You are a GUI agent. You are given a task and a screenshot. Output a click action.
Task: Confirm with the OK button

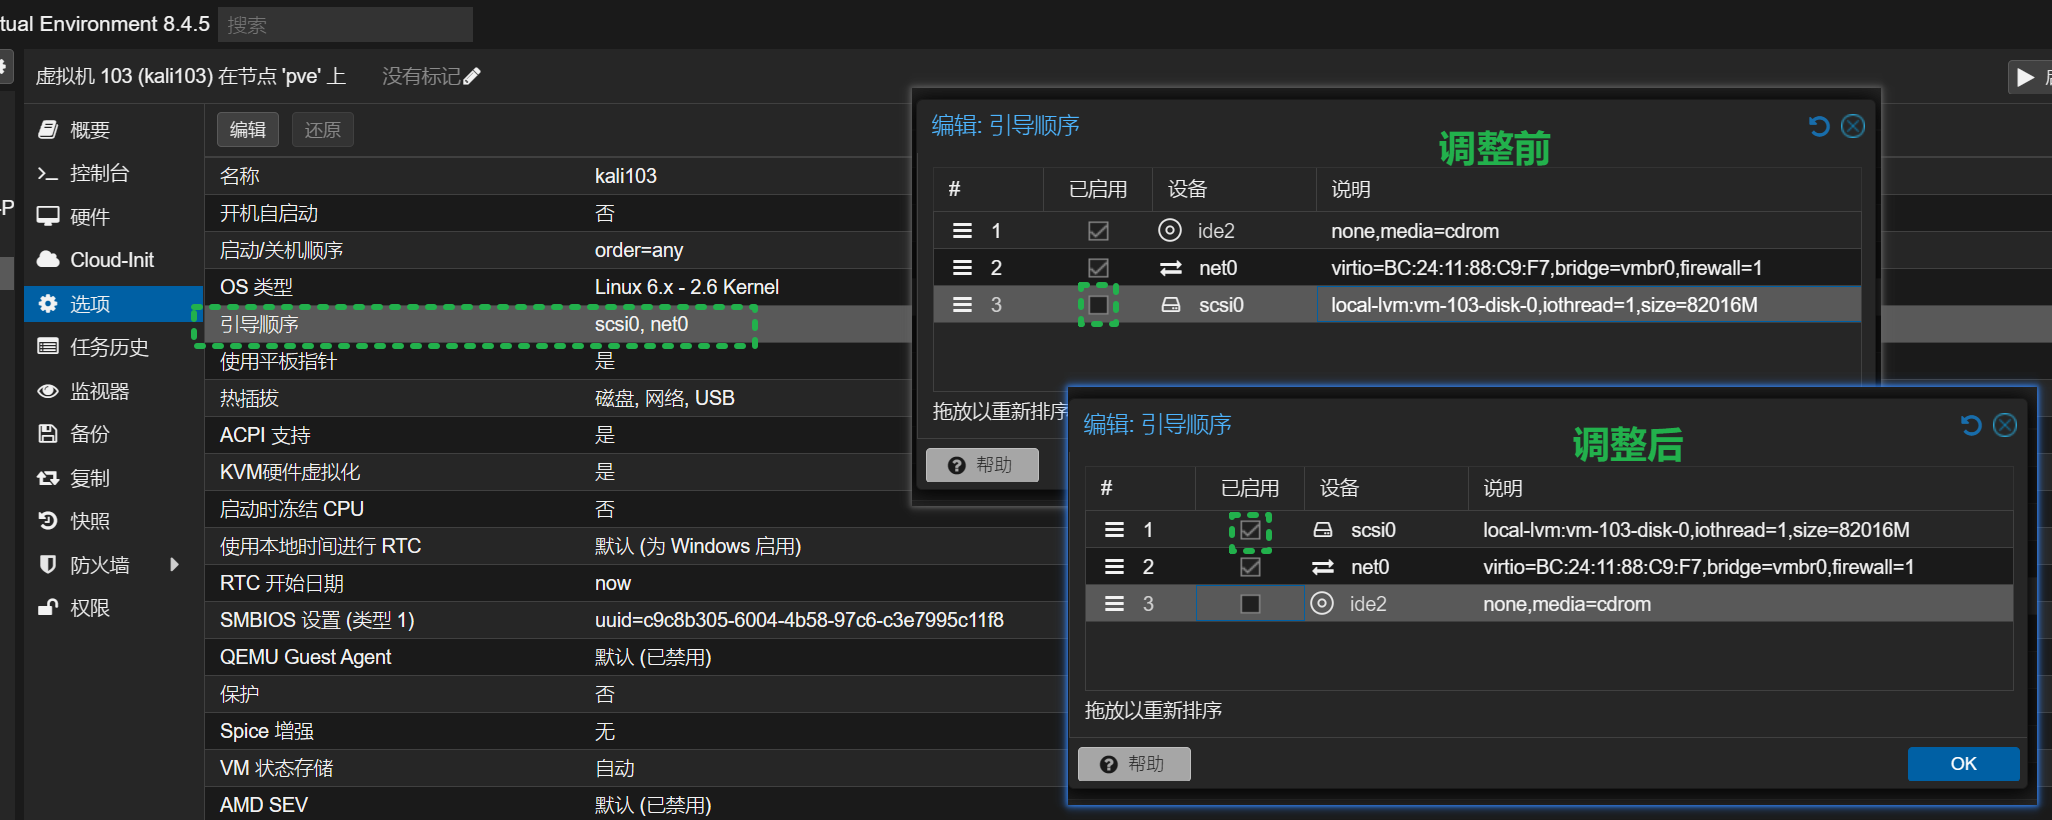1963,764
